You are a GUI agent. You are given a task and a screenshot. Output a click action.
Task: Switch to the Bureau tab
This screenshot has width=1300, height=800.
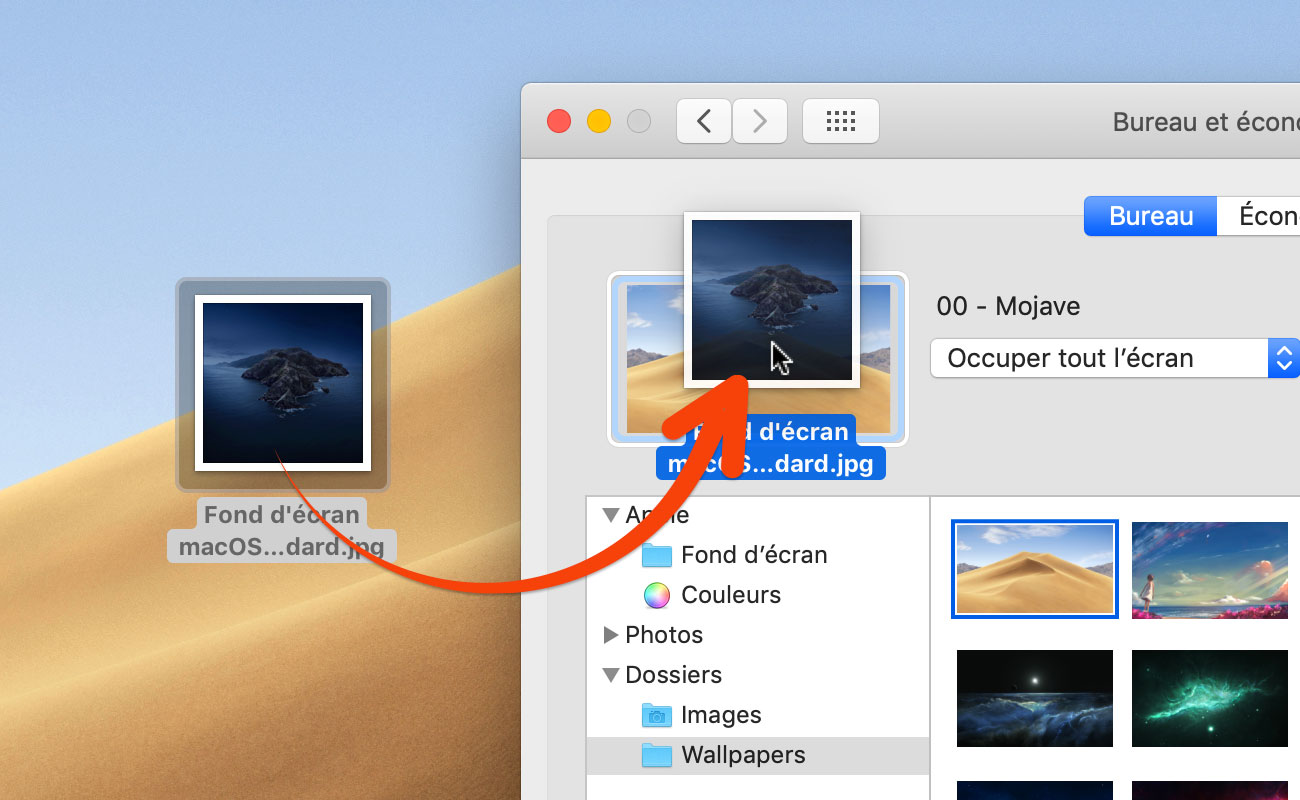1149,215
